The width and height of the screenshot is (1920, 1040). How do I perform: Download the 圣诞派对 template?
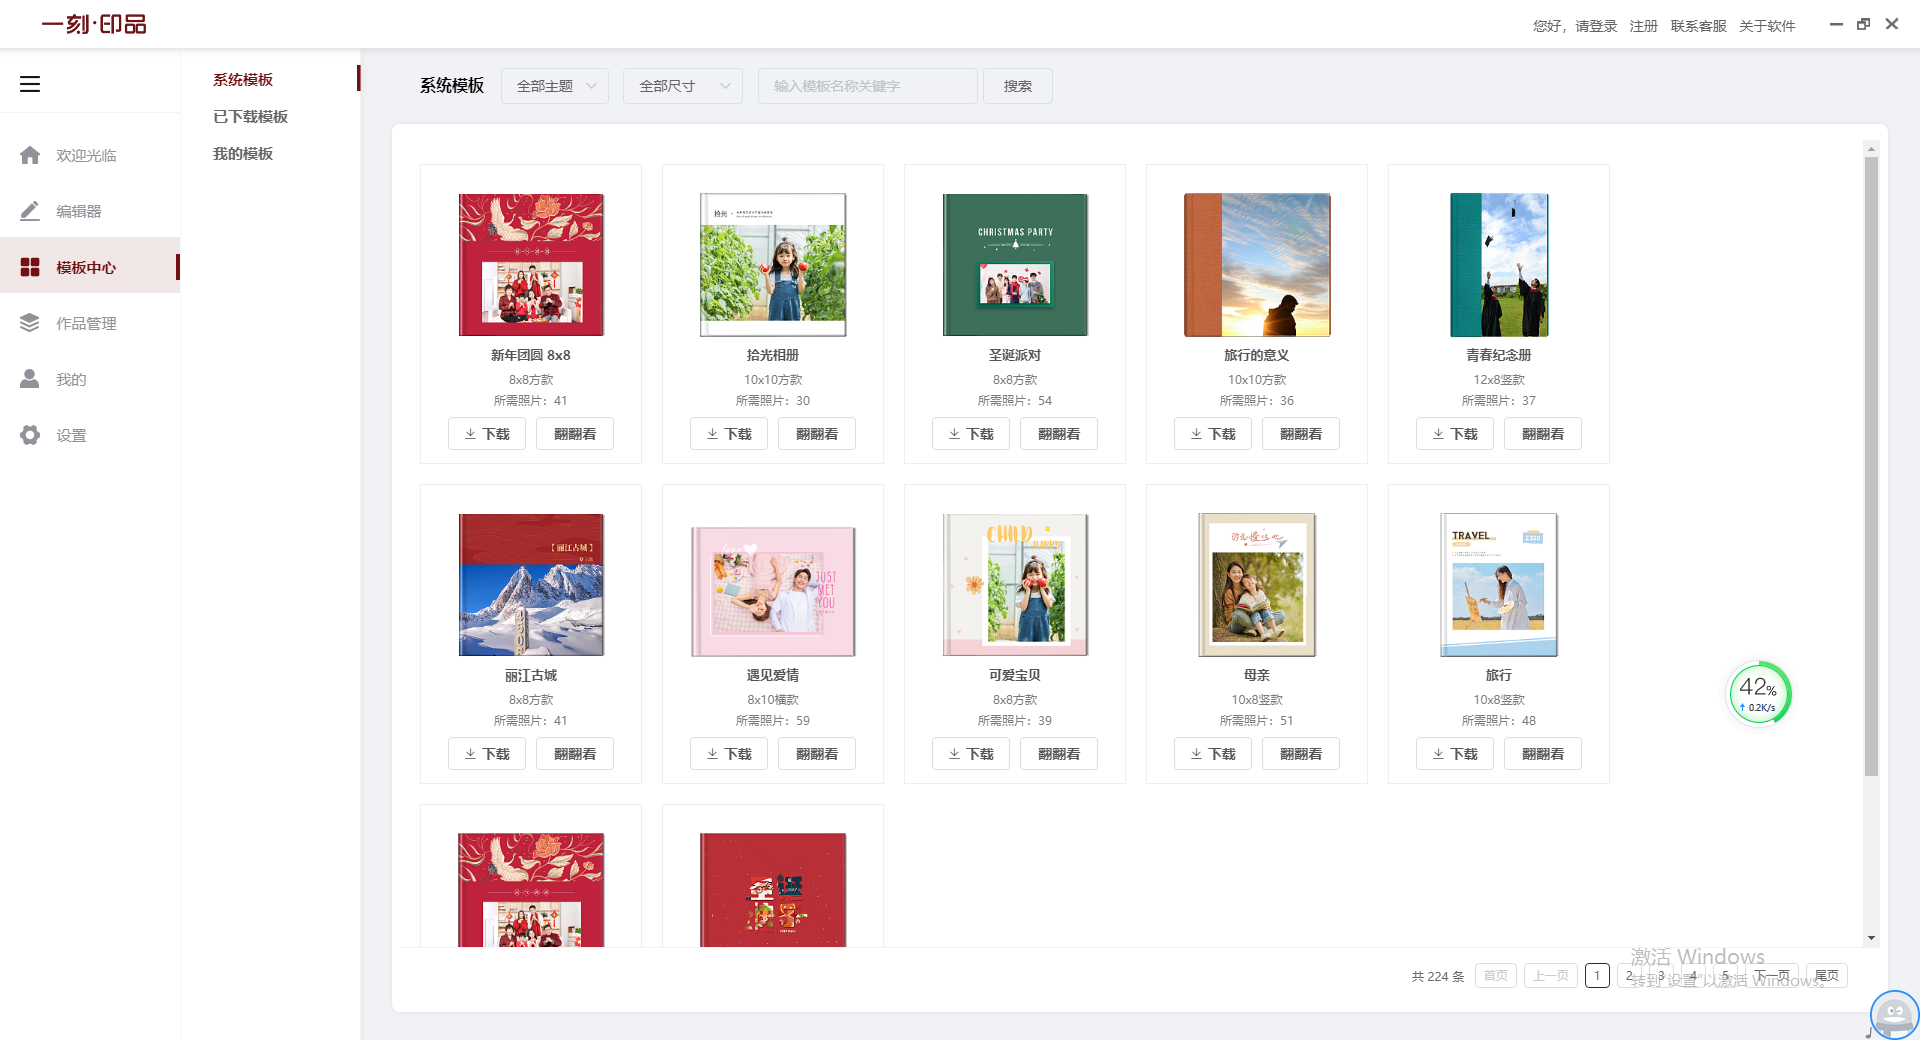pyautogui.click(x=971, y=434)
